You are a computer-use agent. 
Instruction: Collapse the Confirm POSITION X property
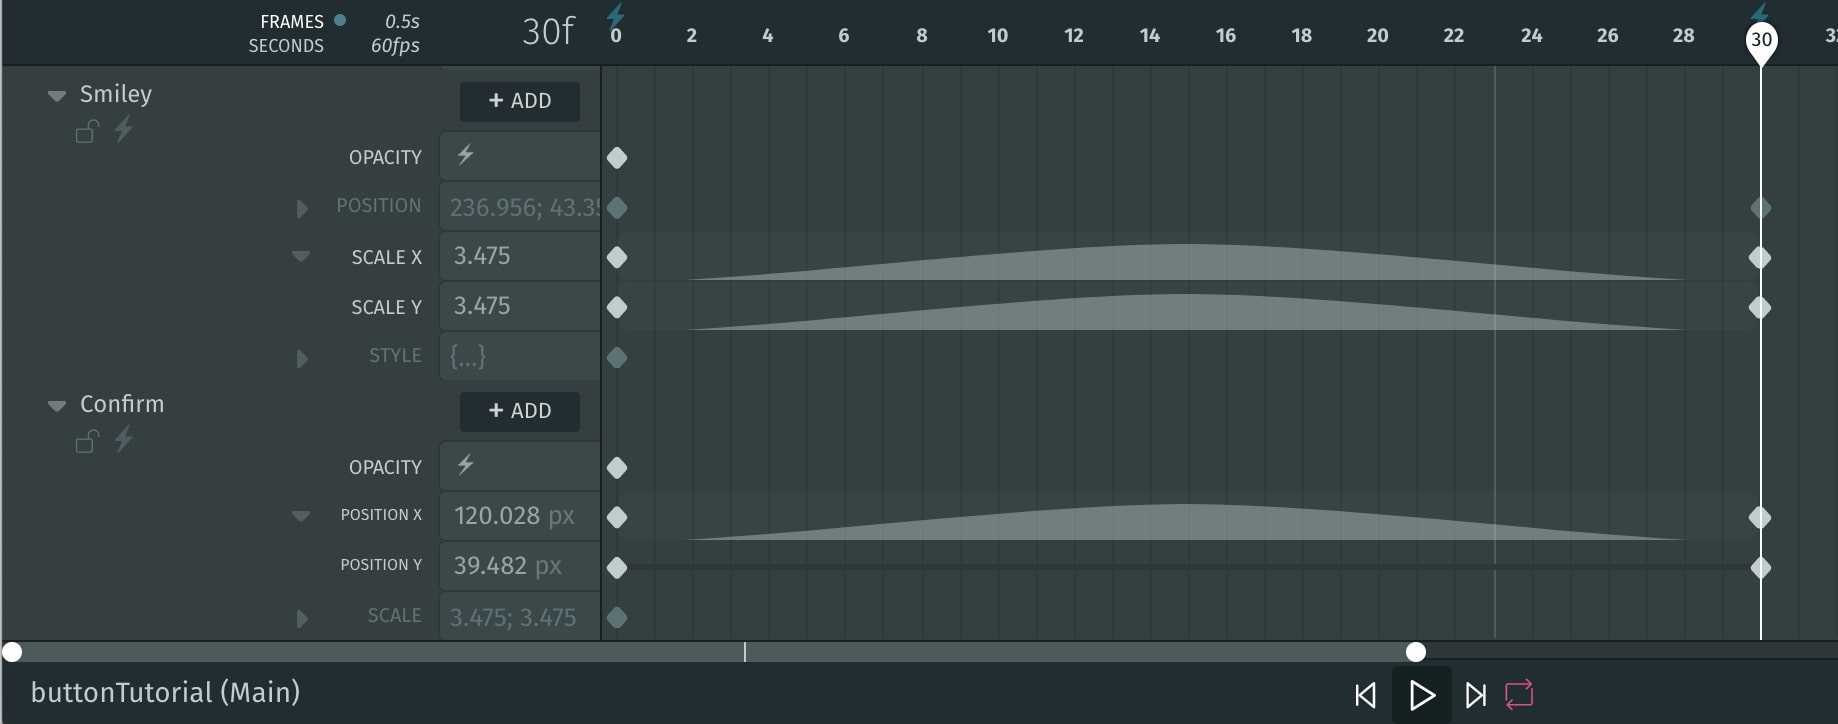click(x=301, y=516)
